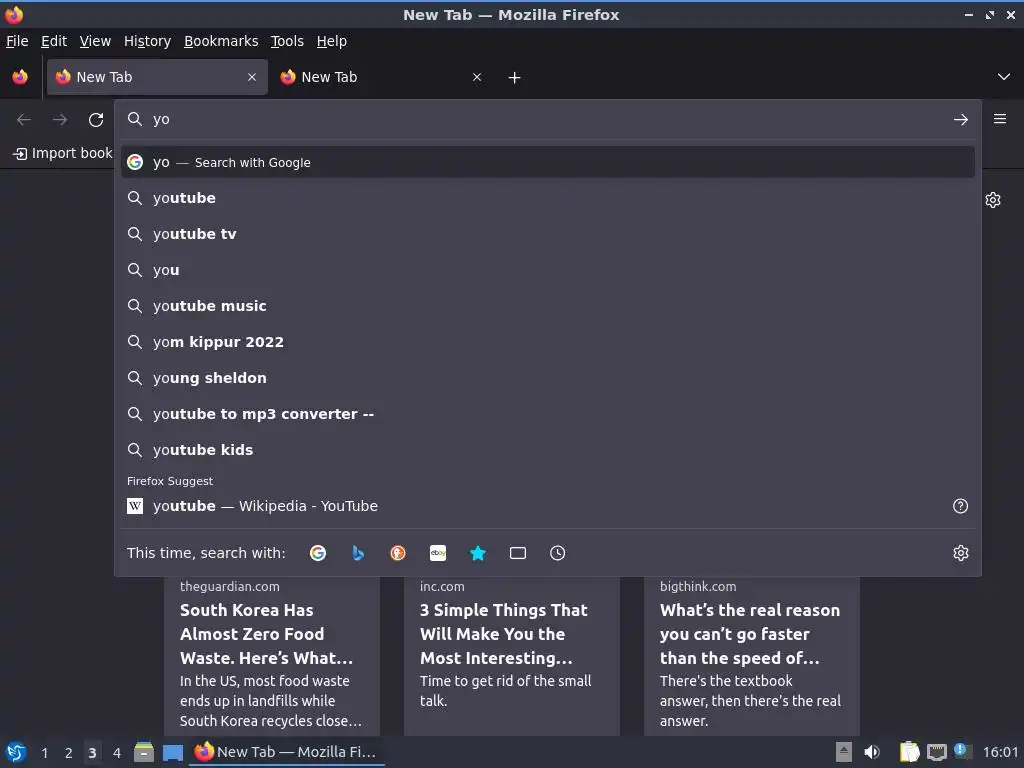Screen dimensions: 1024x768
Task: Select 'yo — Search with Google' result
Action: pyautogui.click(x=547, y=163)
